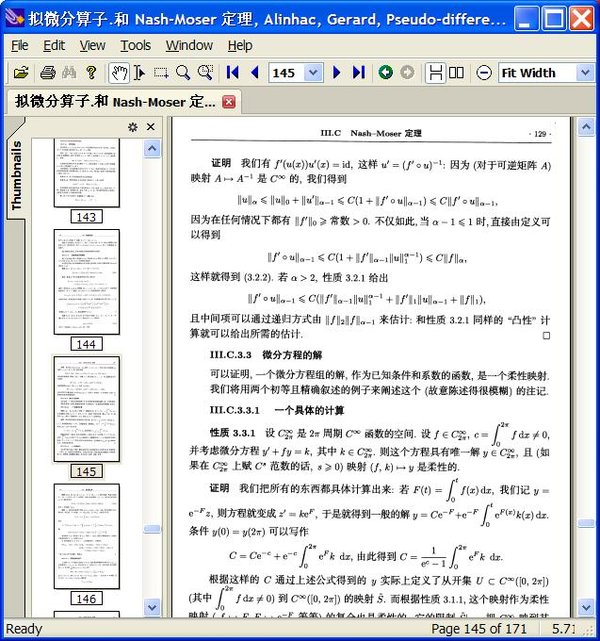Image resolution: width=600 pixels, height=641 pixels.
Task: Minimize the viewer window
Action: click(x=526, y=18)
